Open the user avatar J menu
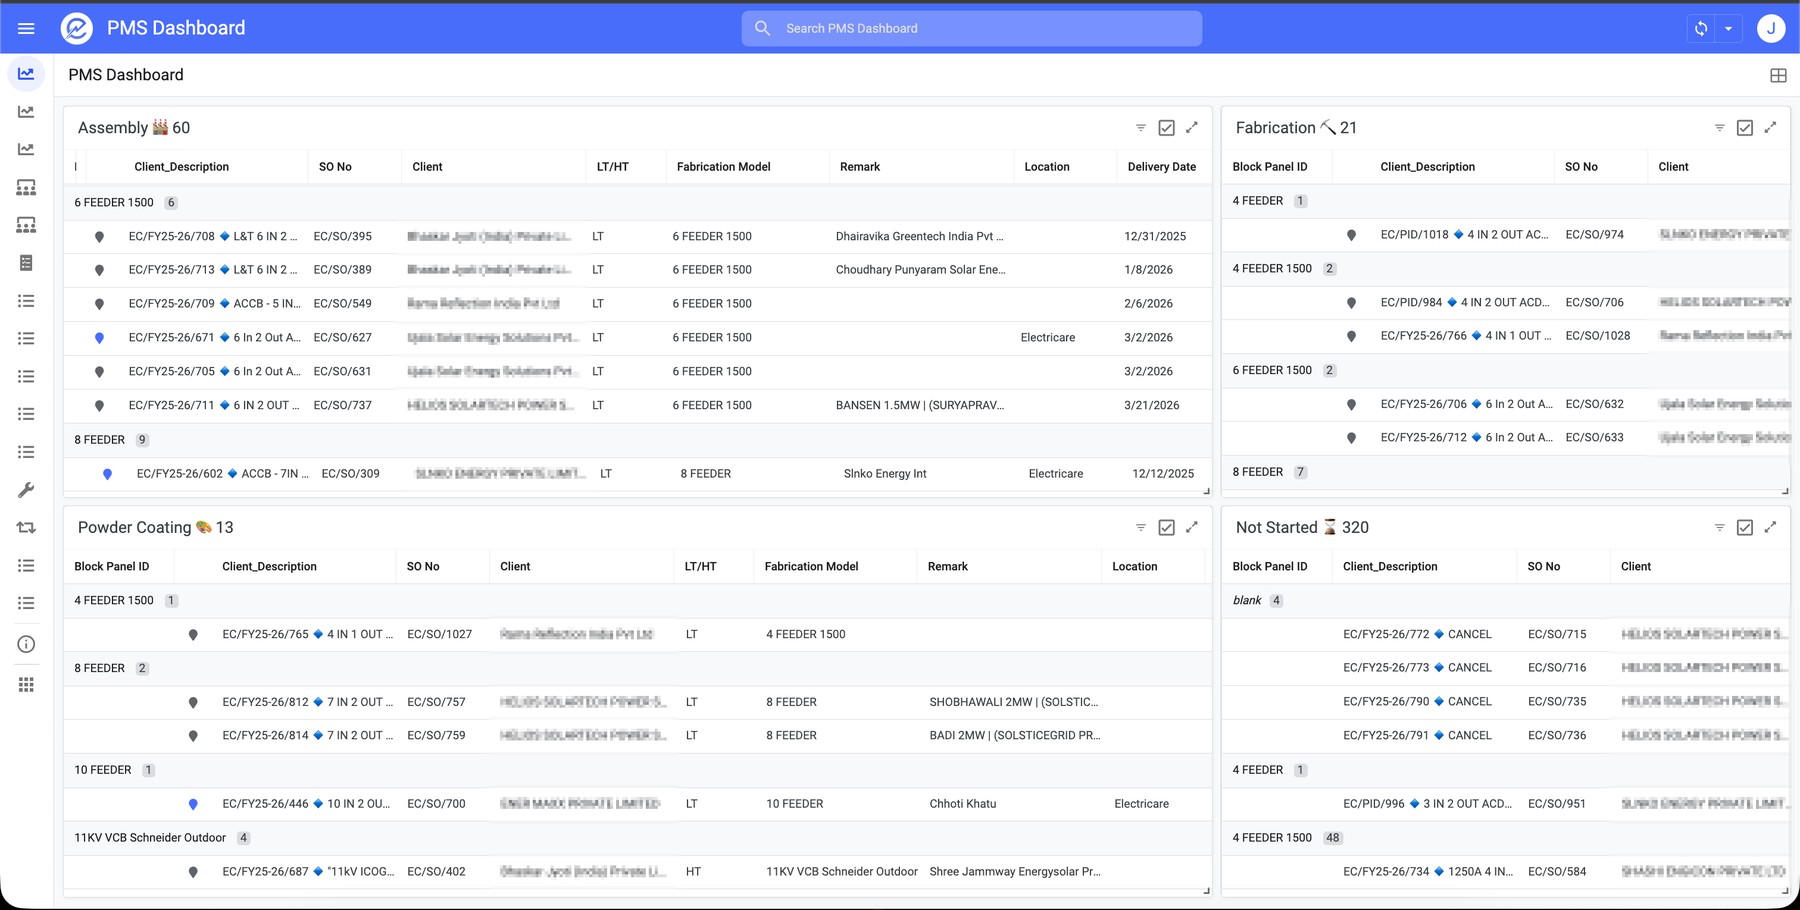 click(x=1771, y=28)
